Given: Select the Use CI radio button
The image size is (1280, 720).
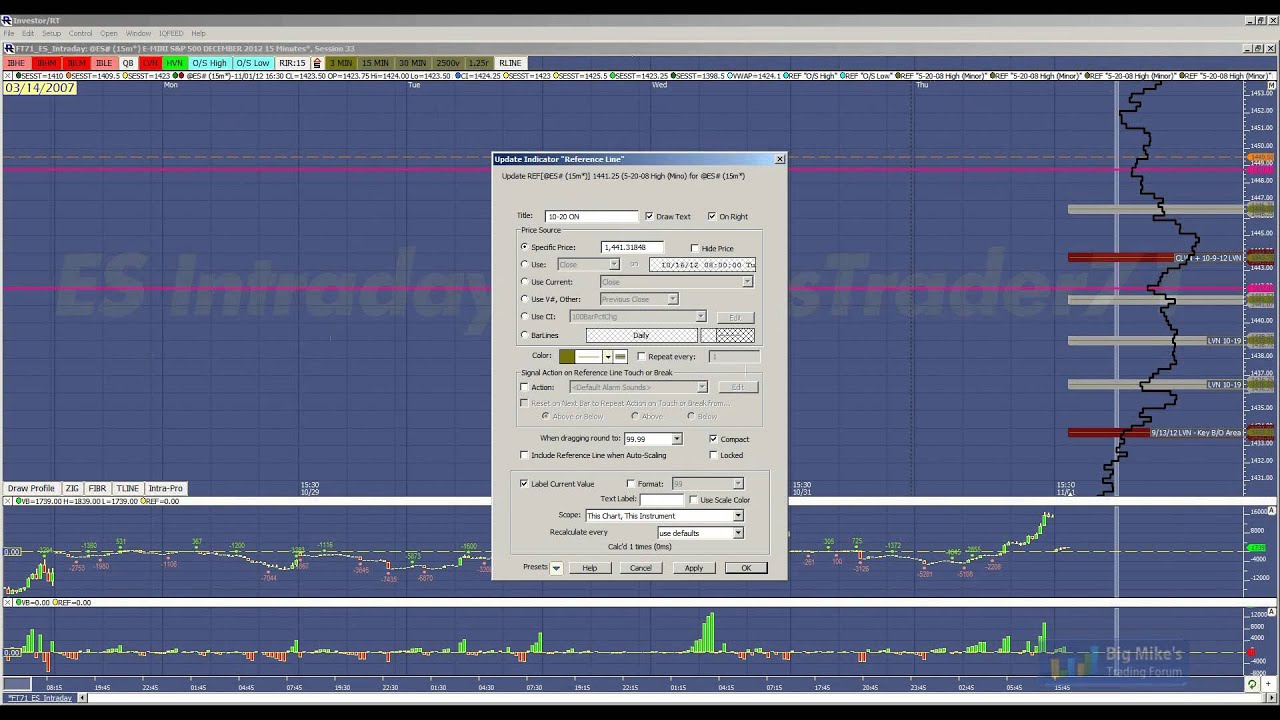Looking at the screenshot, I should 524,317.
